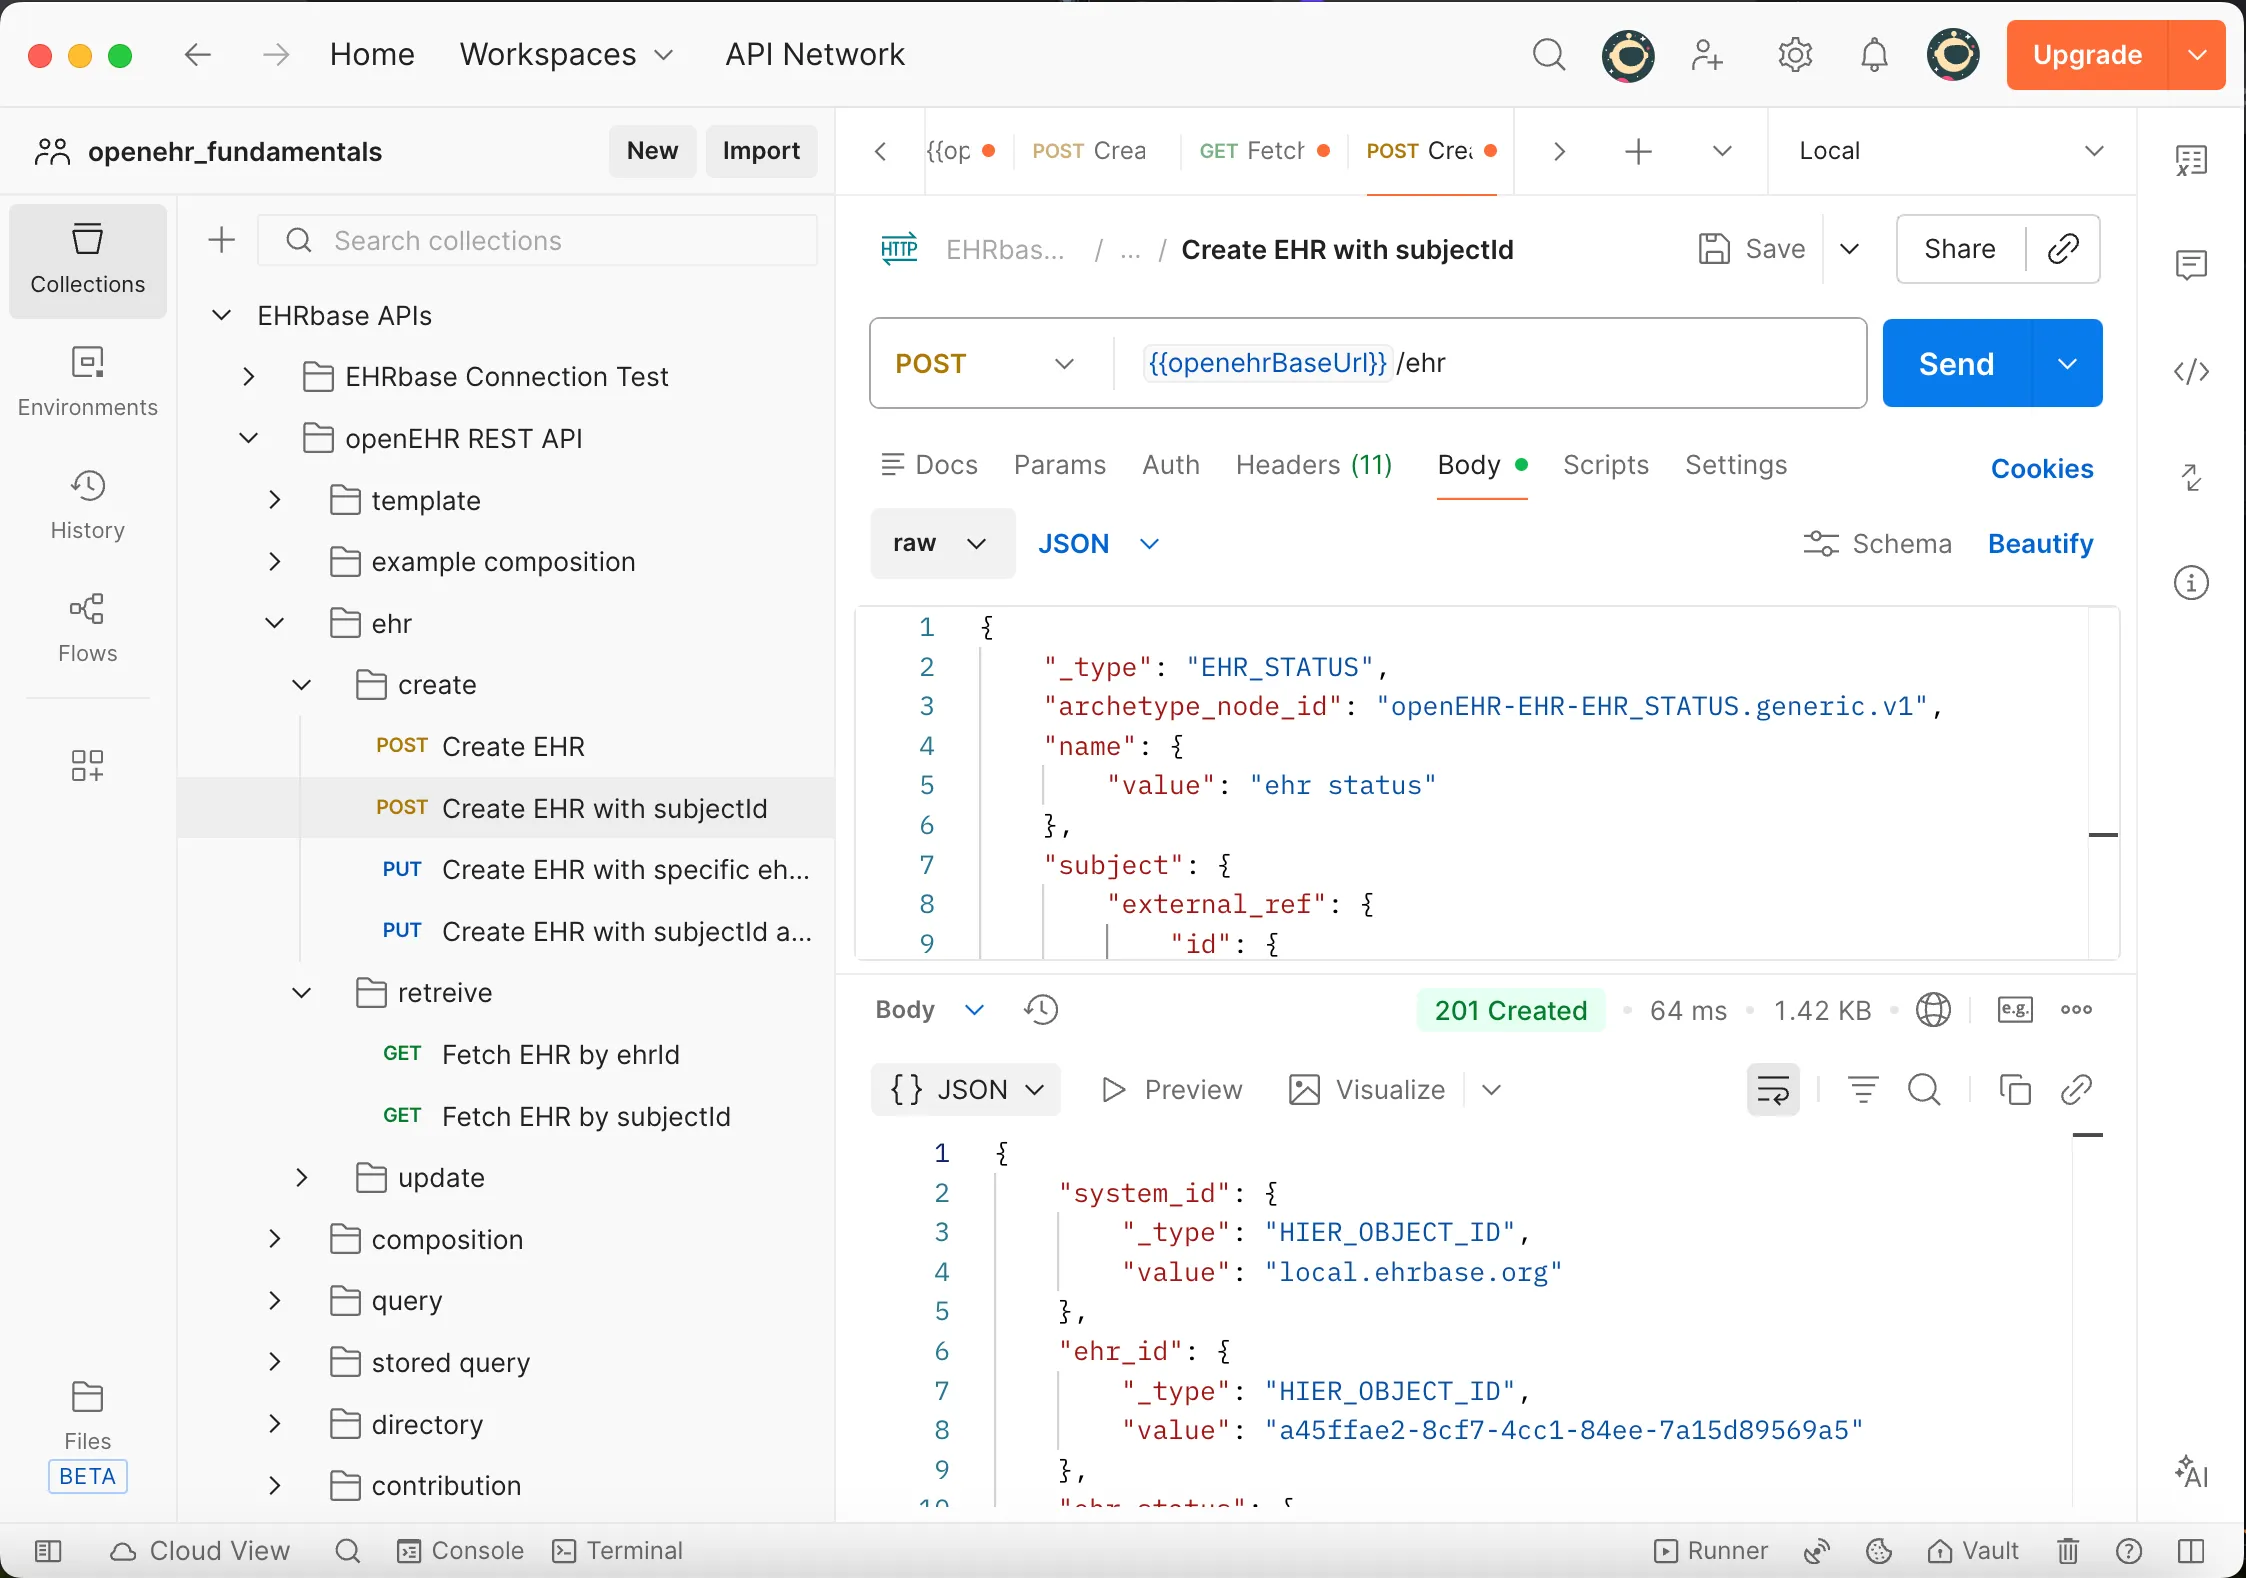The width and height of the screenshot is (2246, 1578).
Task: Open the code snippet panel icon
Action: tap(2191, 372)
